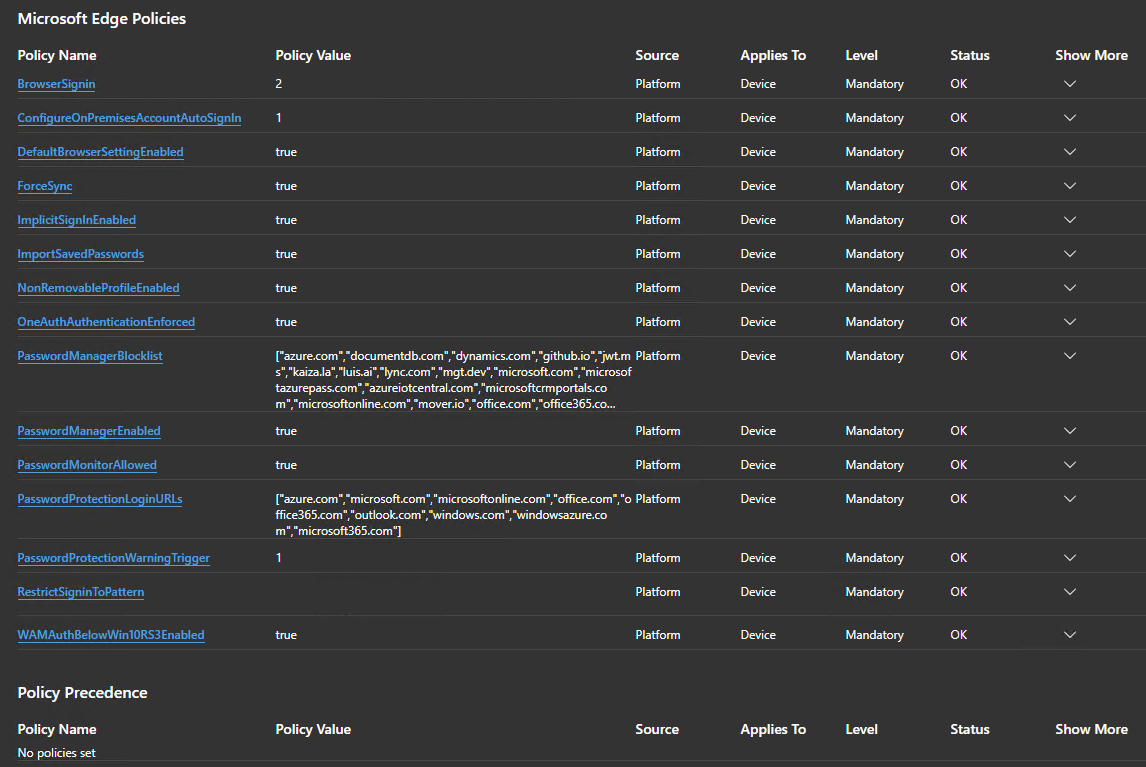Open the ImportSavedPasswords policy link
This screenshot has height=767, width=1146.
point(80,254)
